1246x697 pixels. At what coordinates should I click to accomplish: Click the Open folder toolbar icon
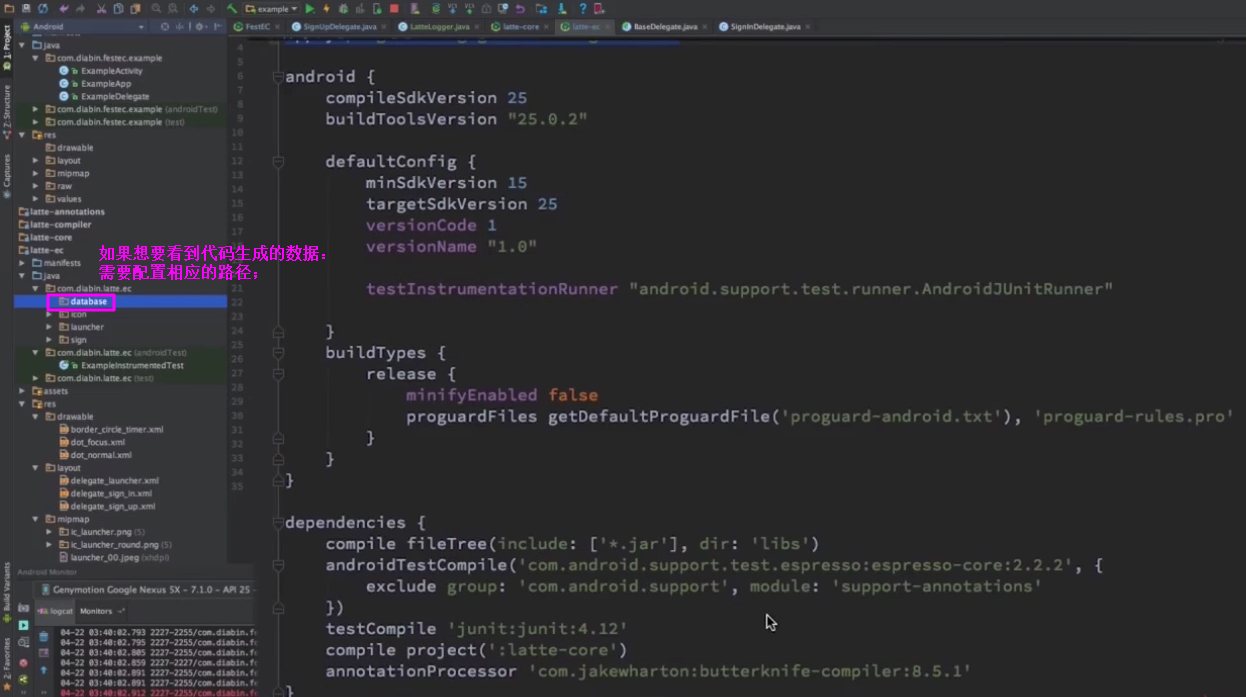10,8
